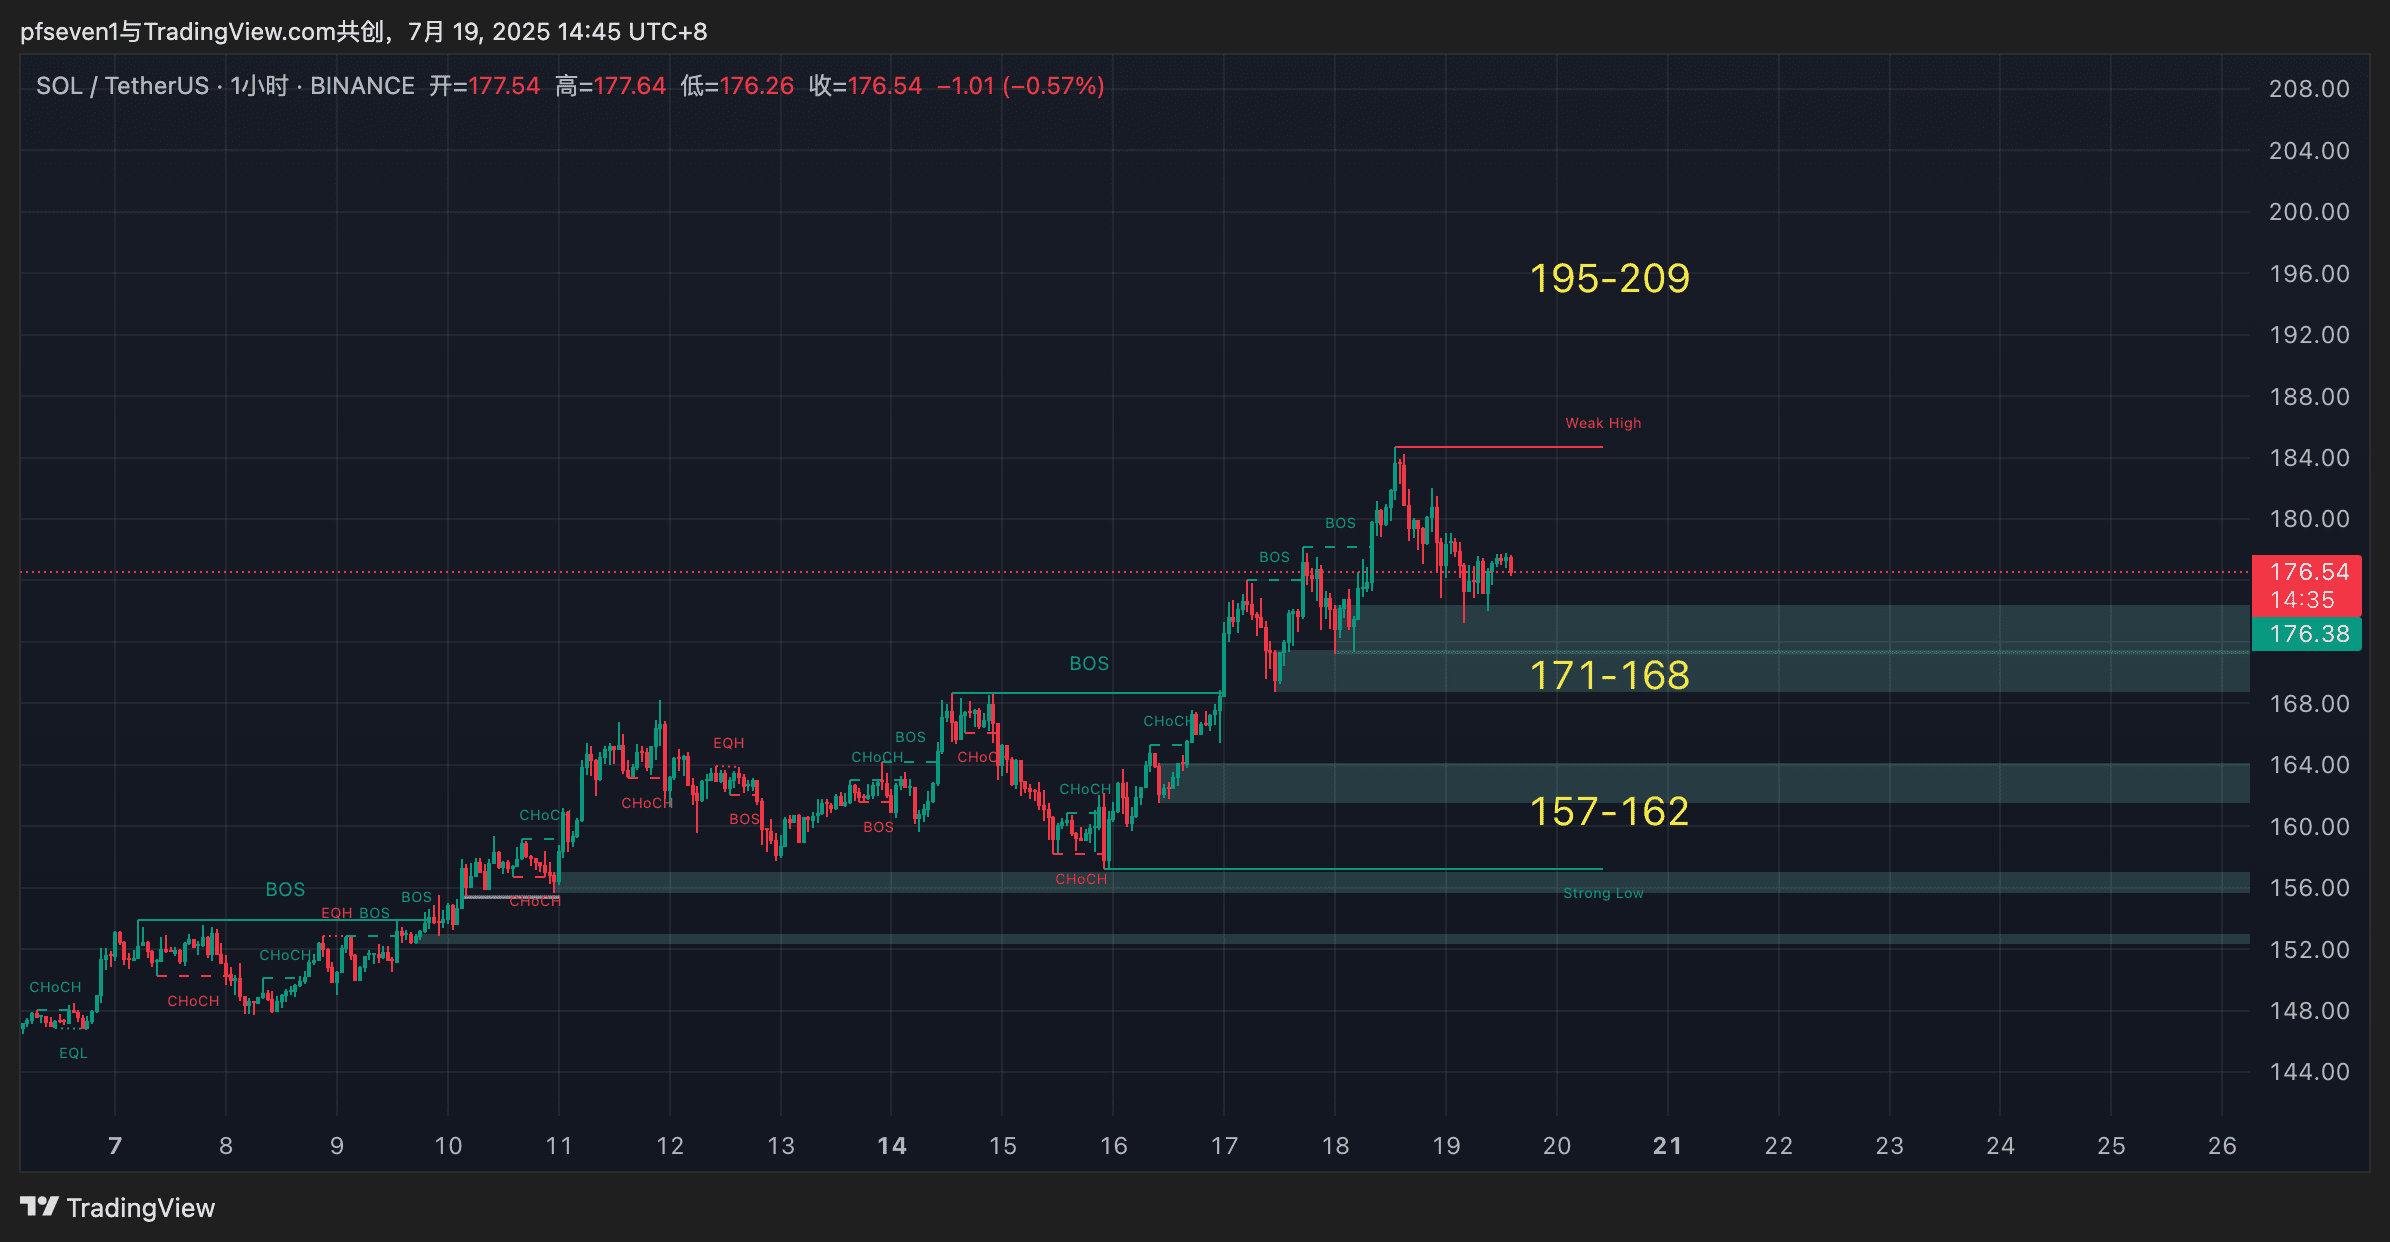Image resolution: width=2390 pixels, height=1242 pixels.
Task: Click the 17 date axis label
Action: [x=1224, y=1146]
